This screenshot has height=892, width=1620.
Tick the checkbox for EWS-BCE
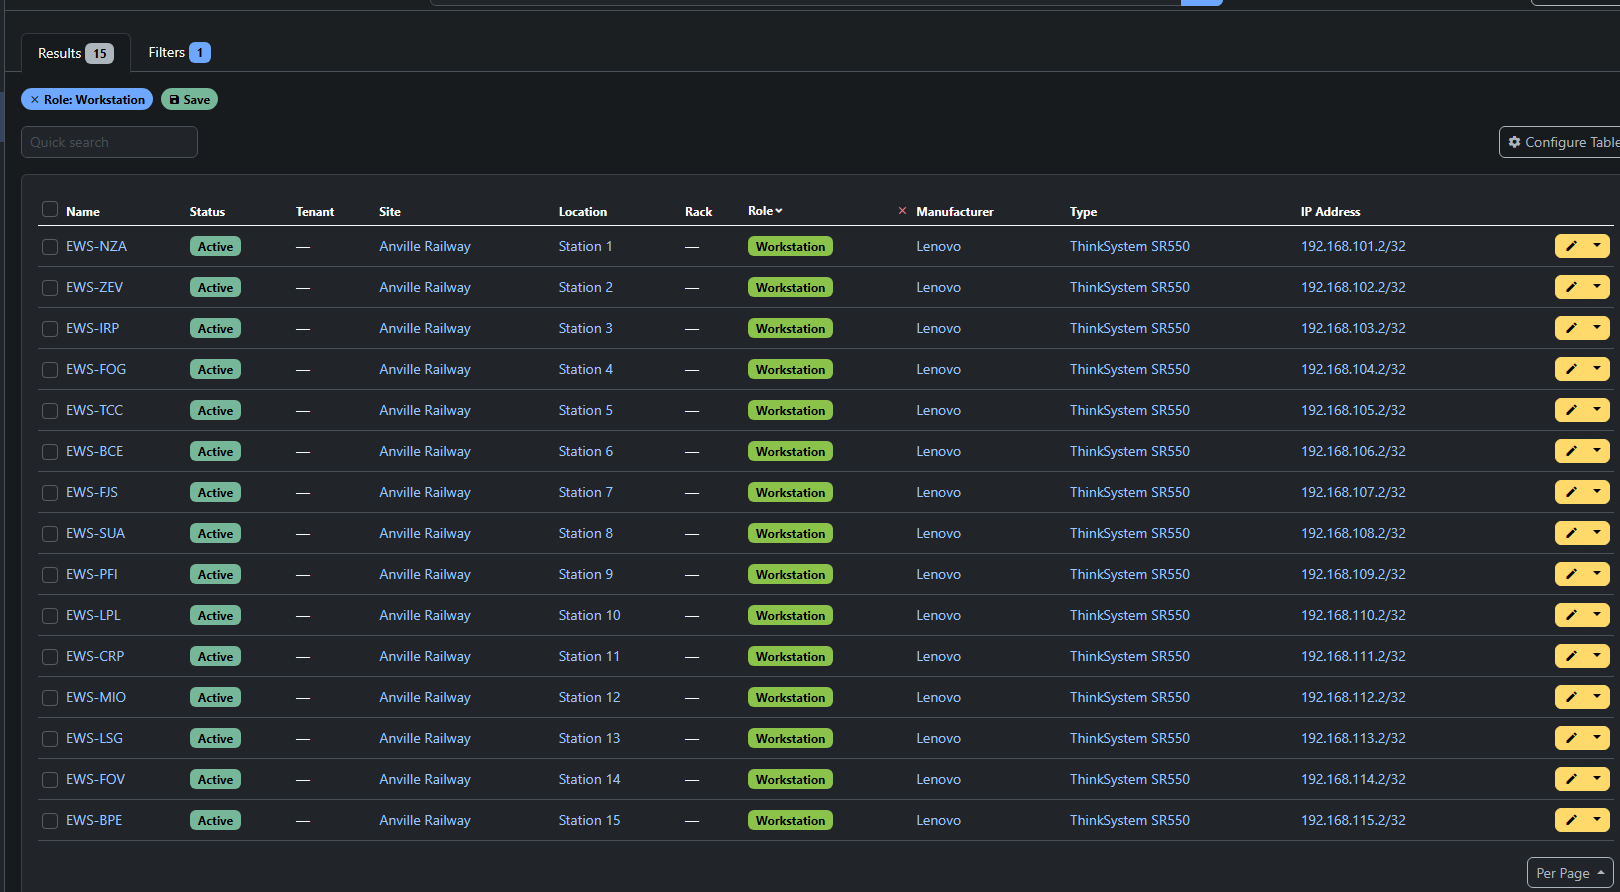(x=50, y=452)
